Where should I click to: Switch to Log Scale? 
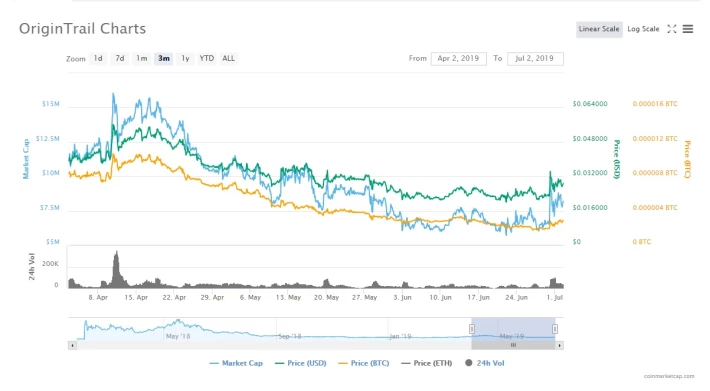[643, 29]
